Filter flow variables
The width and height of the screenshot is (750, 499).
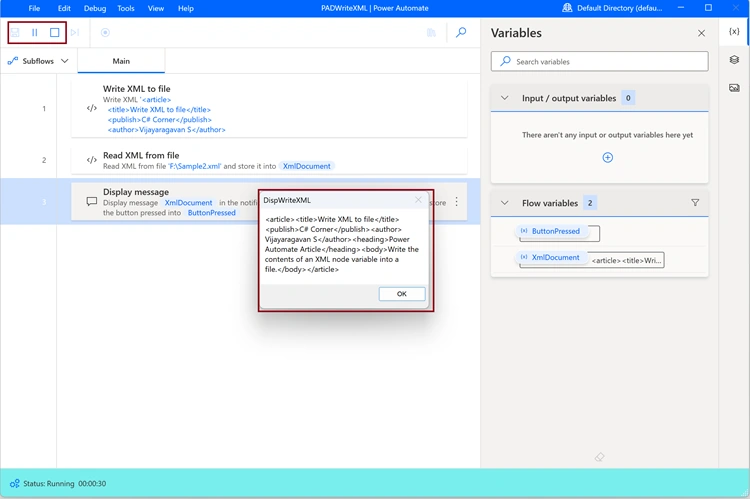pyautogui.click(x=695, y=203)
